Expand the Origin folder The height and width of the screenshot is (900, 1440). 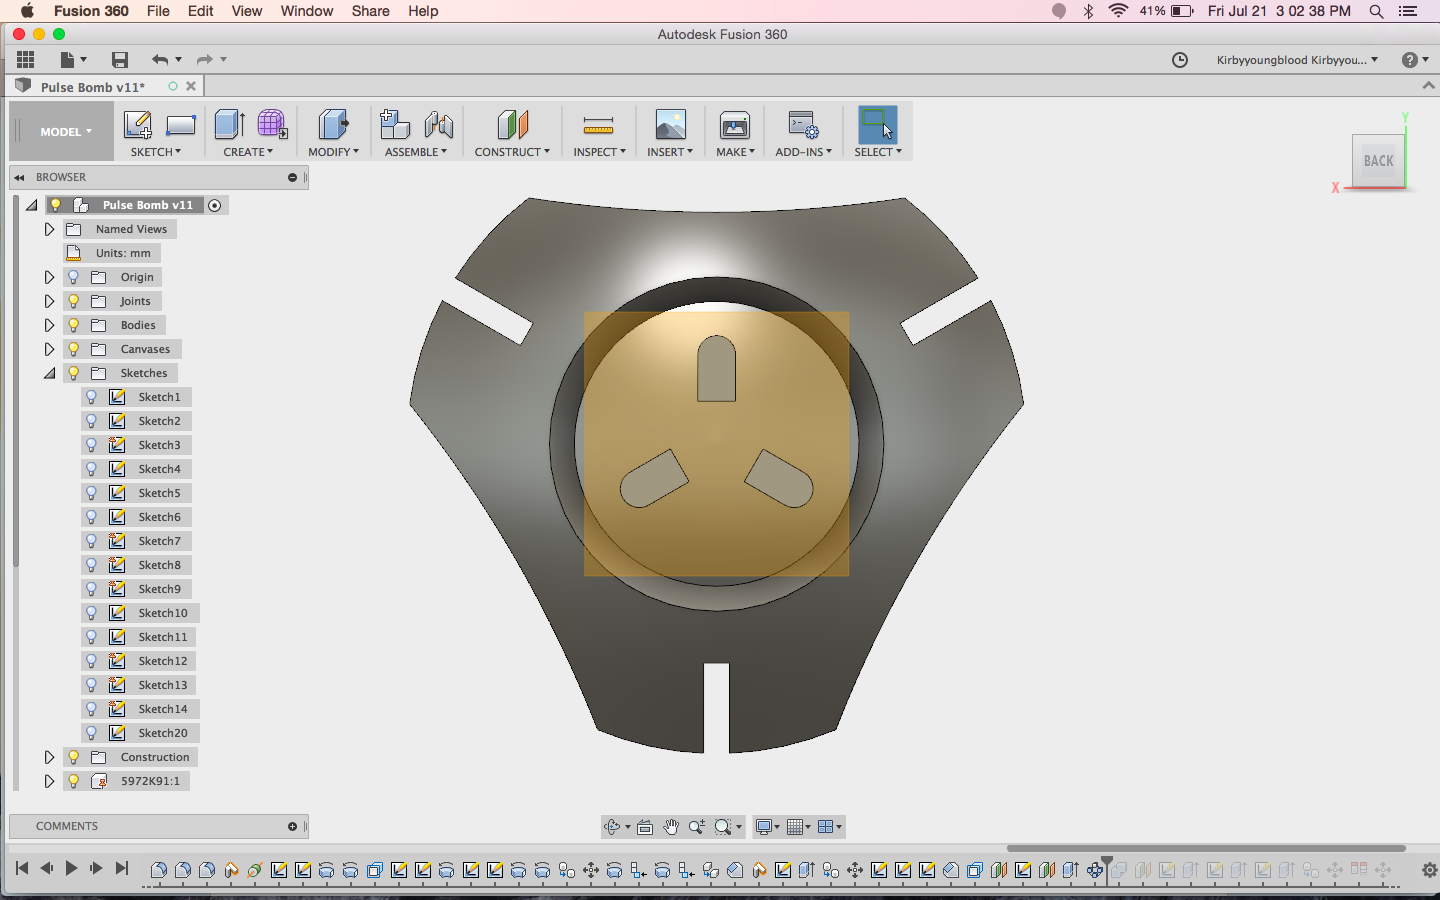pyautogui.click(x=49, y=277)
